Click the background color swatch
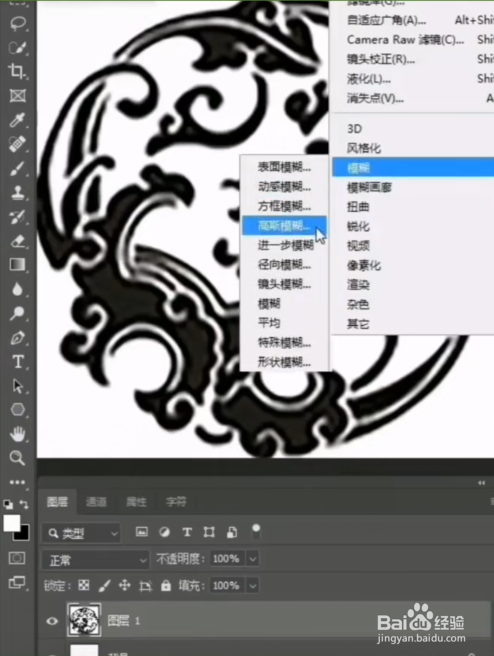This screenshot has width=494, height=656. 23,534
